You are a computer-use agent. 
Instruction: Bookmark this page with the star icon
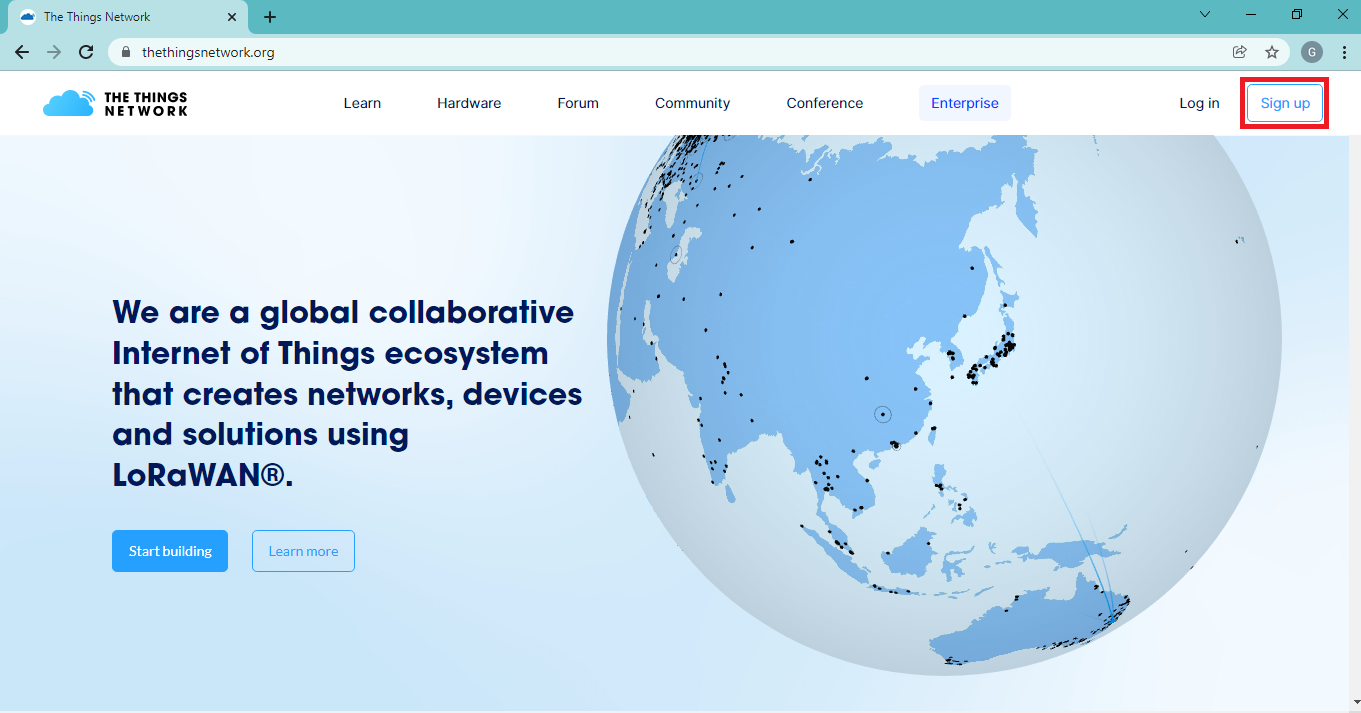1272,52
